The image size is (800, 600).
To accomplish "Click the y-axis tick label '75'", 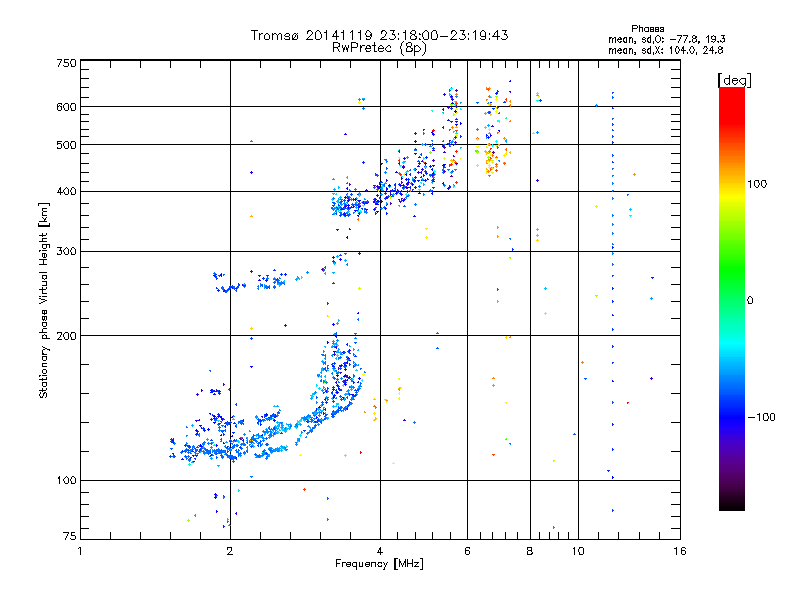I will (70, 536).
